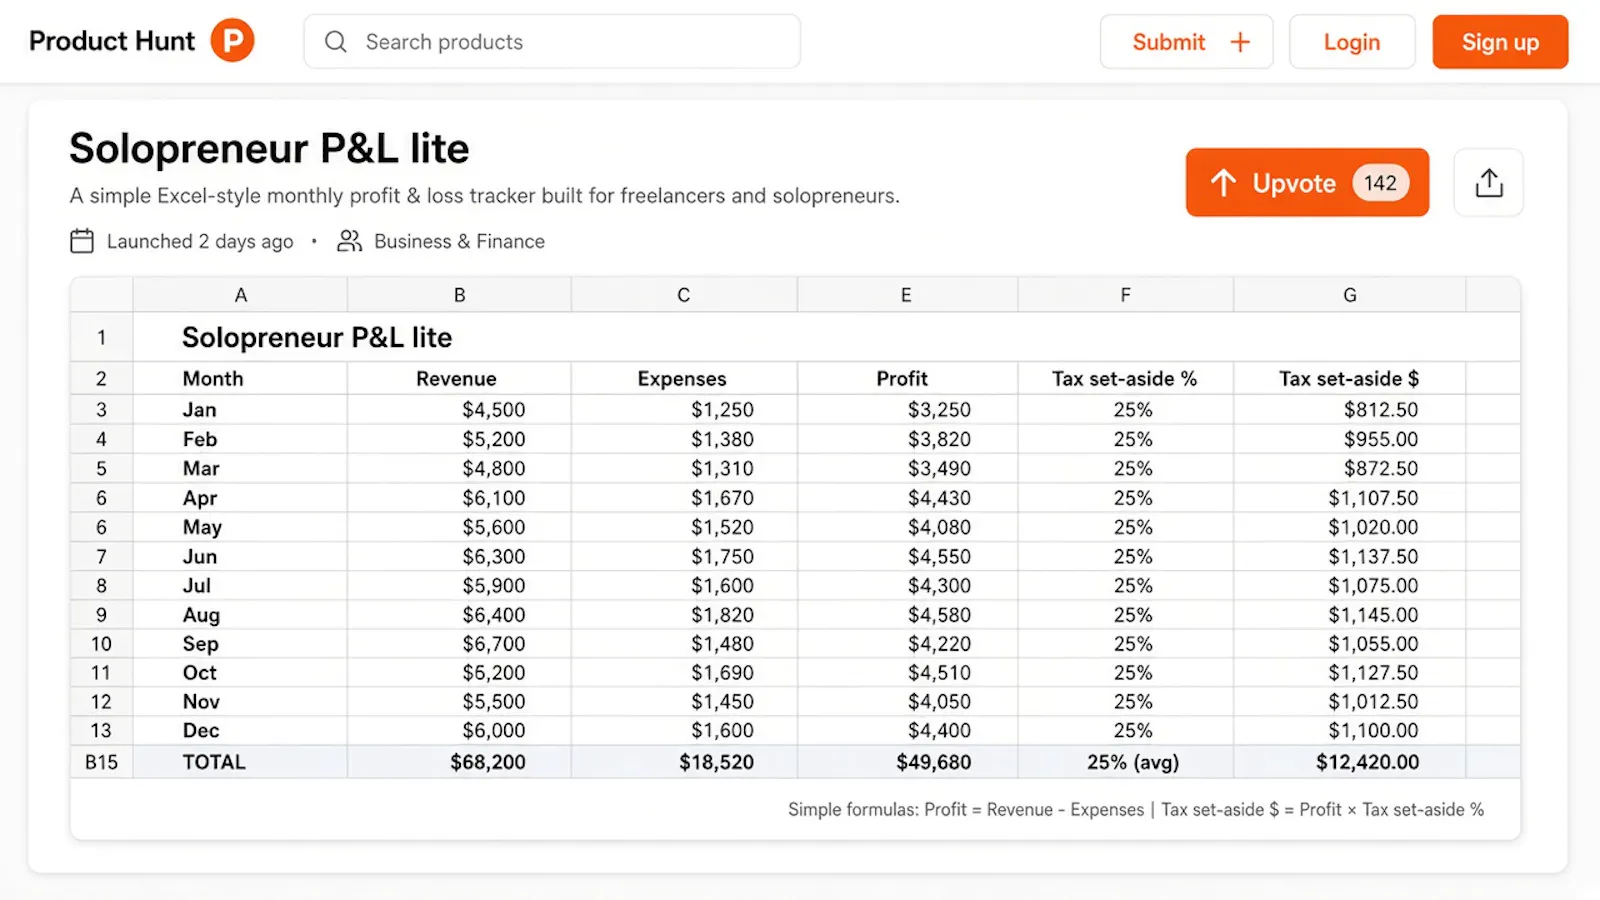The image size is (1600, 900).
Task: Click Mar profit cell '$3,490'
Action: 907,468
